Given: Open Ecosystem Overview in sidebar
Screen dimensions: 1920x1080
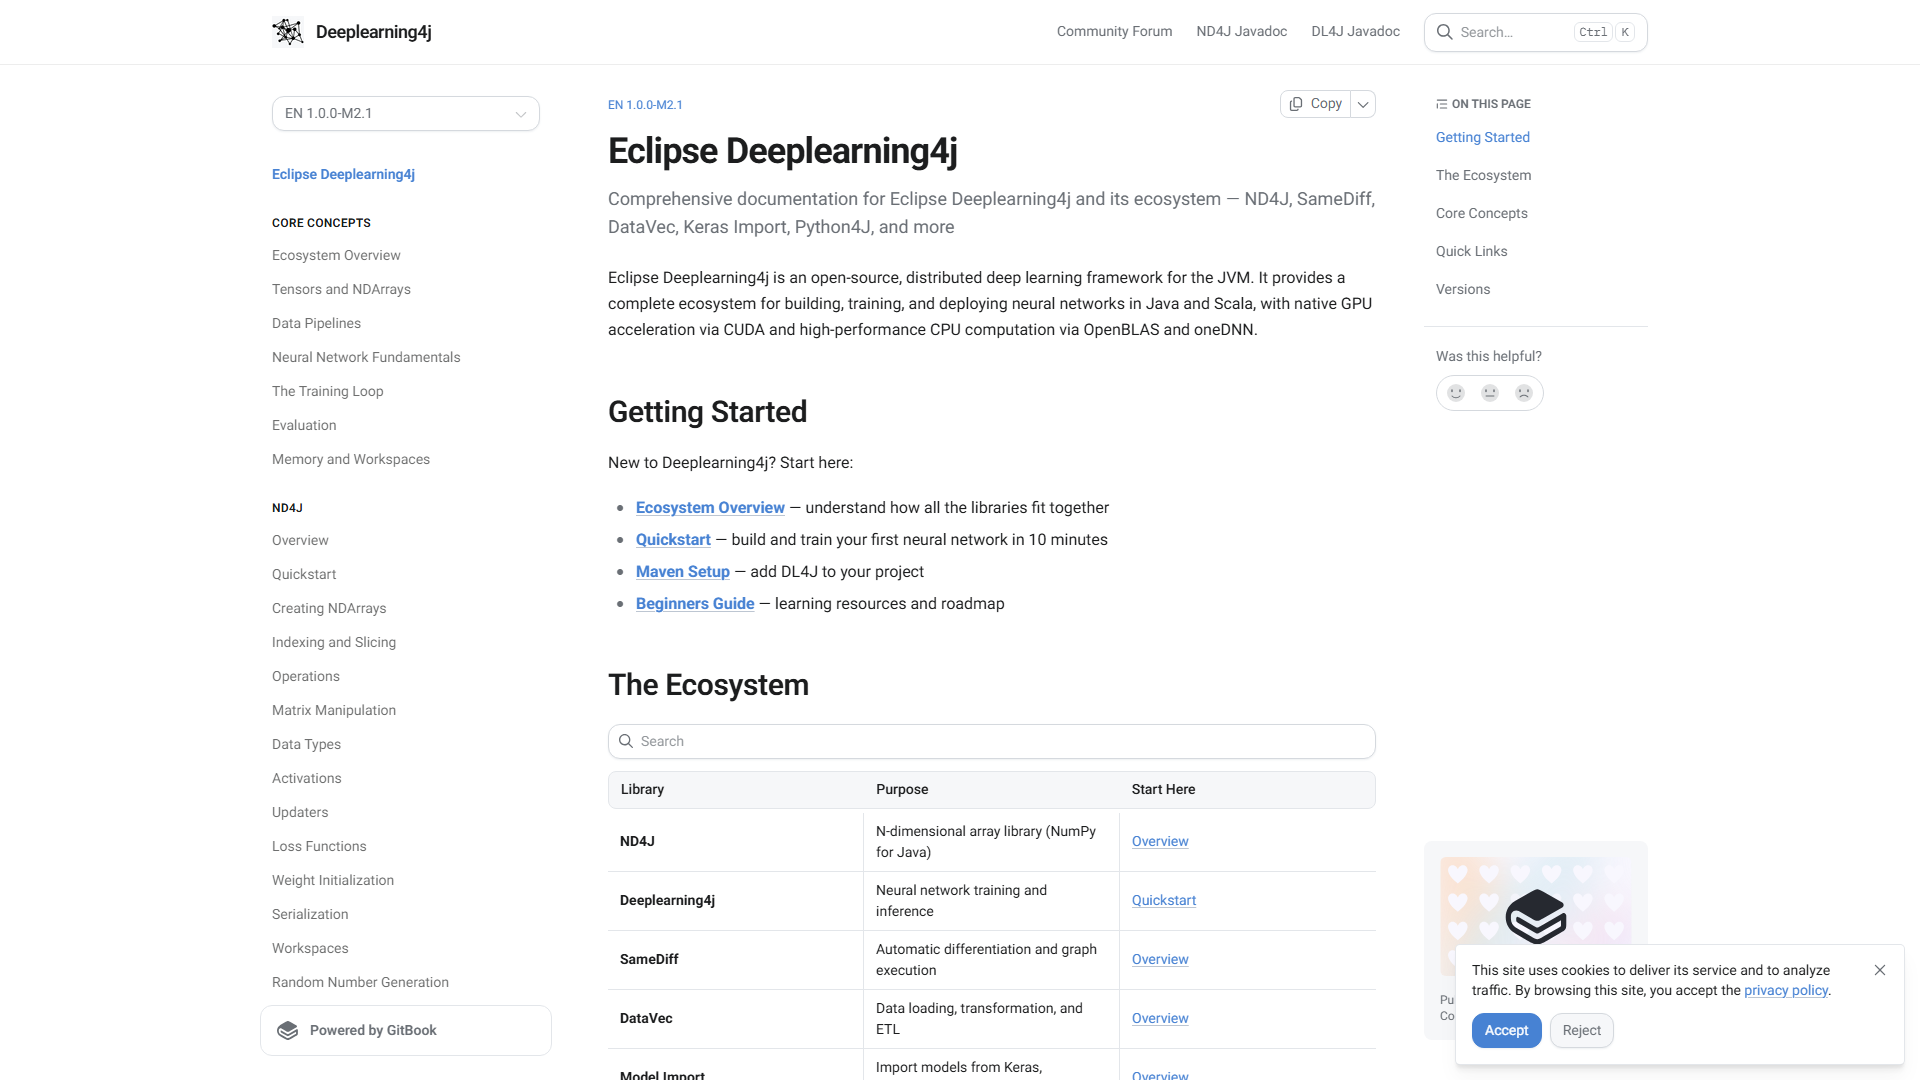Looking at the screenshot, I should [x=336, y=256].
